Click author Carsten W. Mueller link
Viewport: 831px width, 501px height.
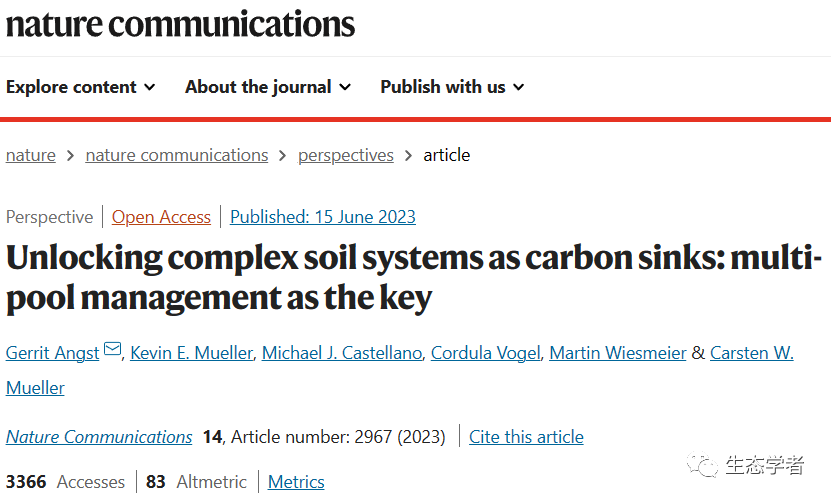point(751,353)
